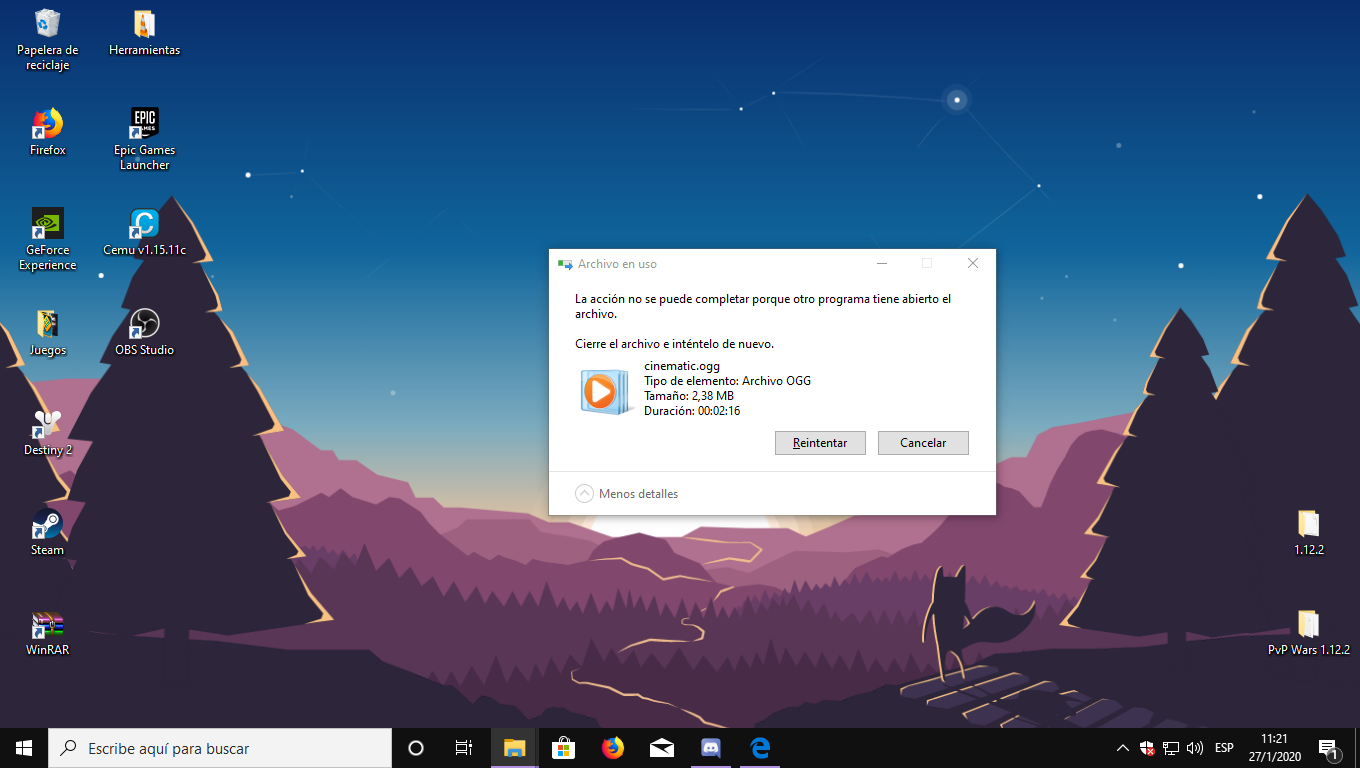Open Microsoft Store from the taskbar
The height and width of the screenshot is (768, 1360).
point(563,748)
